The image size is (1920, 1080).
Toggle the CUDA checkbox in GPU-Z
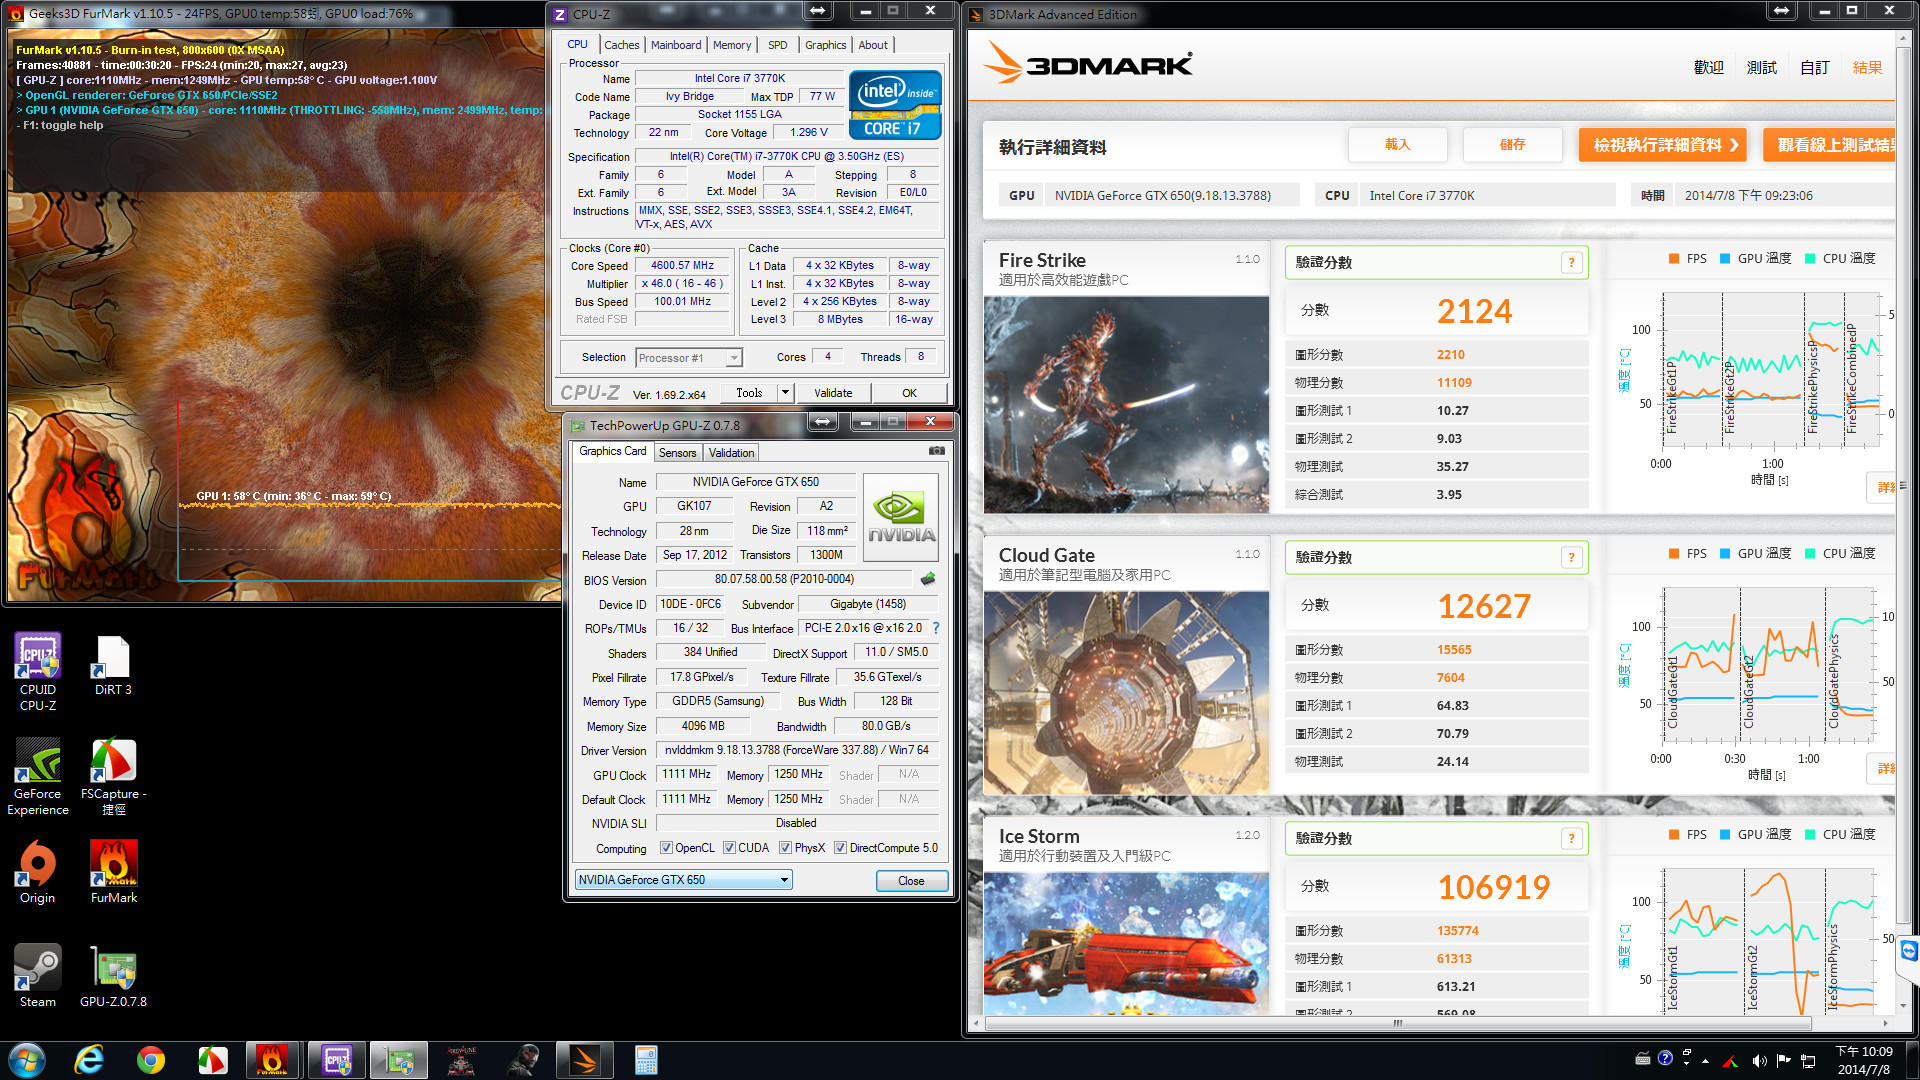click(x=729, y=848)
